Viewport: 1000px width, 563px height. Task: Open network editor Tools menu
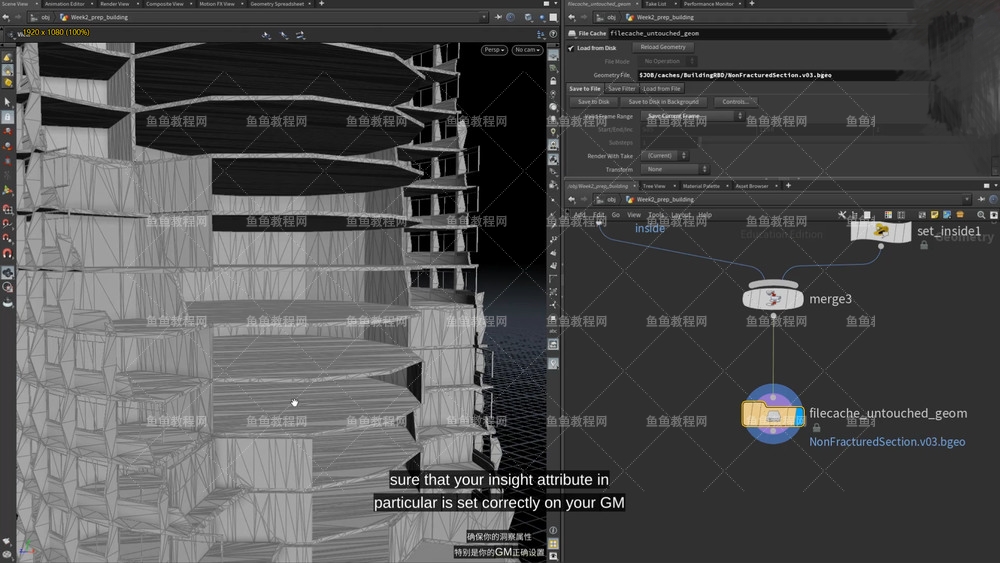coord(656,215)
